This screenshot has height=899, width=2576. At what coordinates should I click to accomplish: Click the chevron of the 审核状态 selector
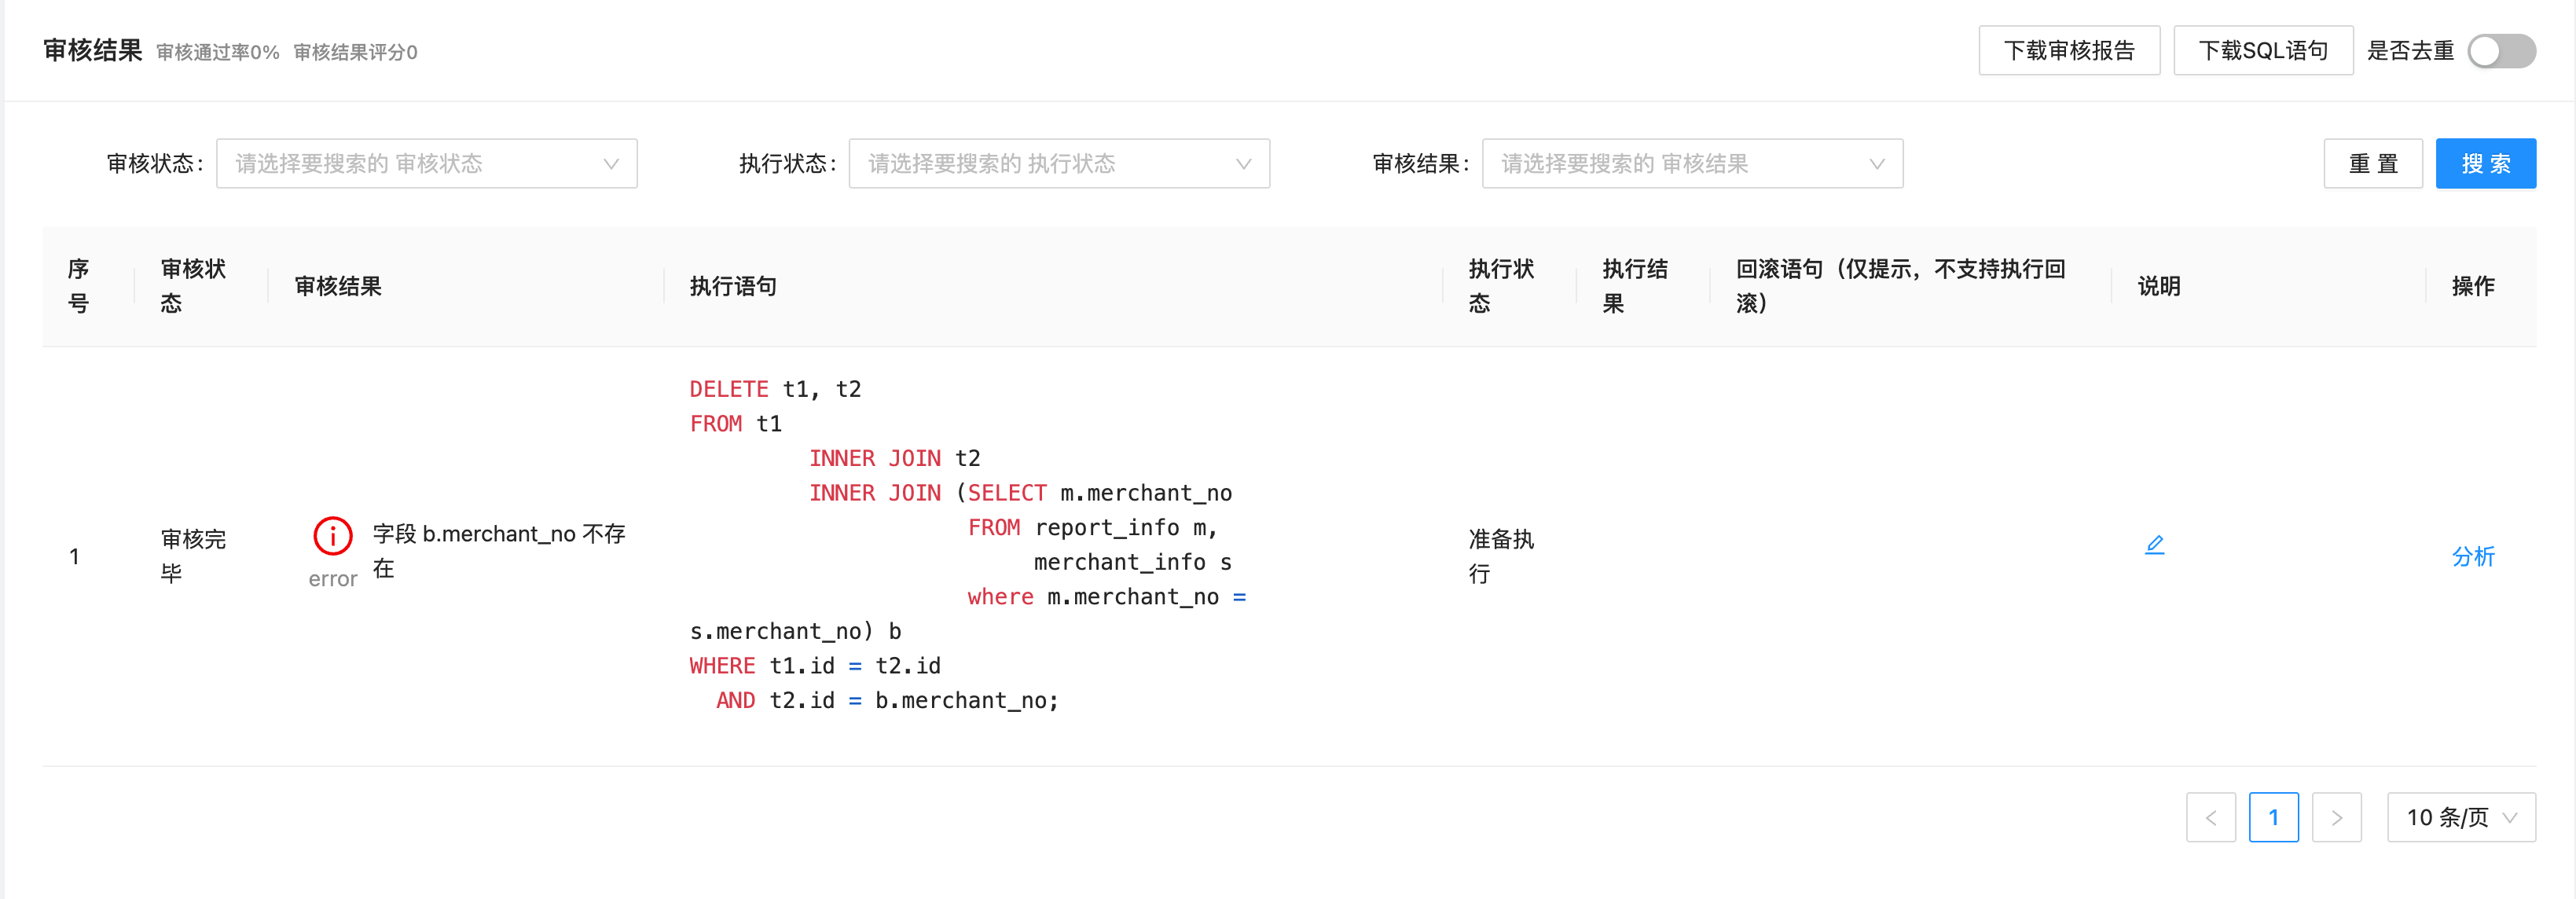pos(611,163)
